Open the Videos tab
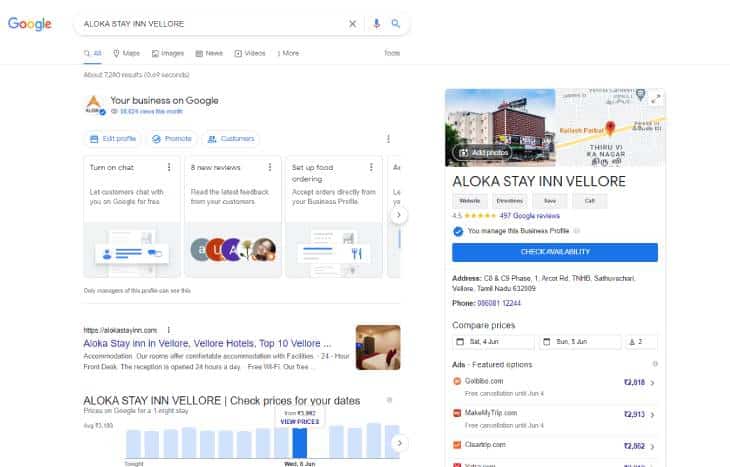Screen dimensions: 730x467 point(250,53)
